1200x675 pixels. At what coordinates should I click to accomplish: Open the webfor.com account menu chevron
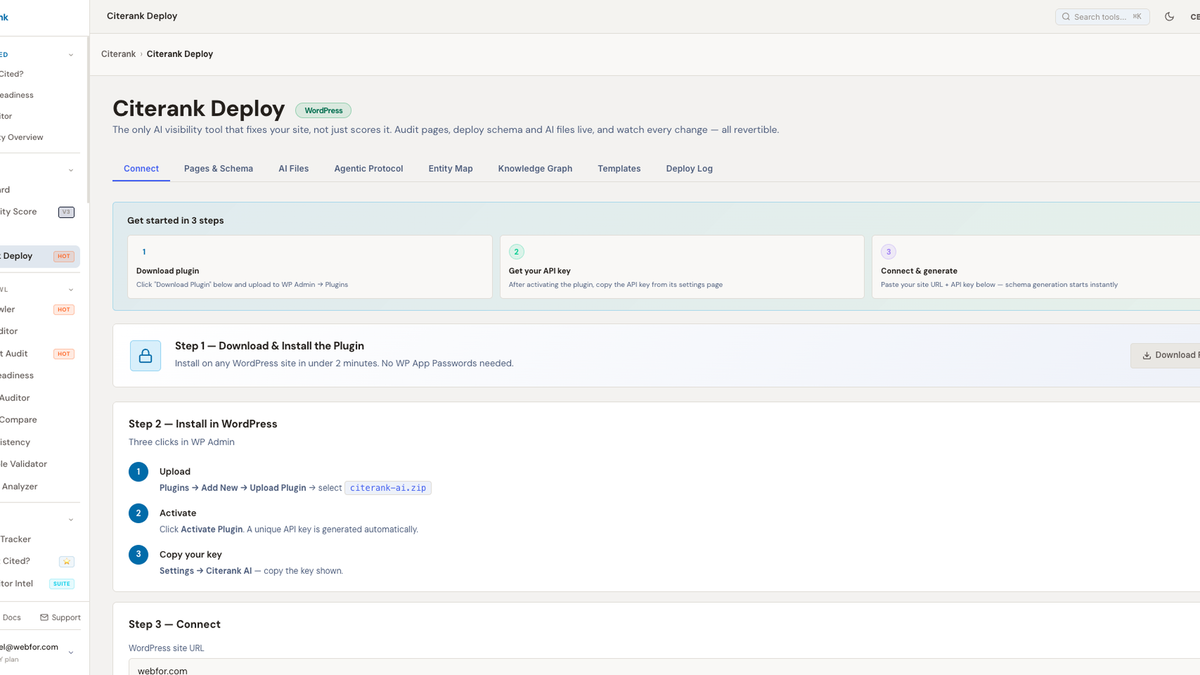point(71,652)
